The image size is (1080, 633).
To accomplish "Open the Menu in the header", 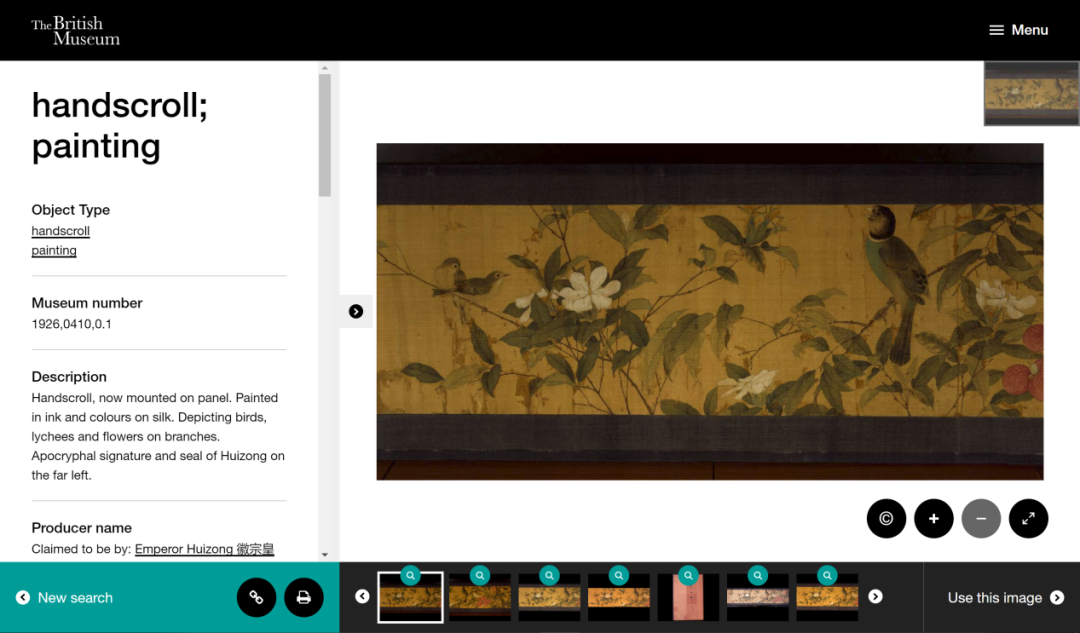I will [x=1018, y=30].
